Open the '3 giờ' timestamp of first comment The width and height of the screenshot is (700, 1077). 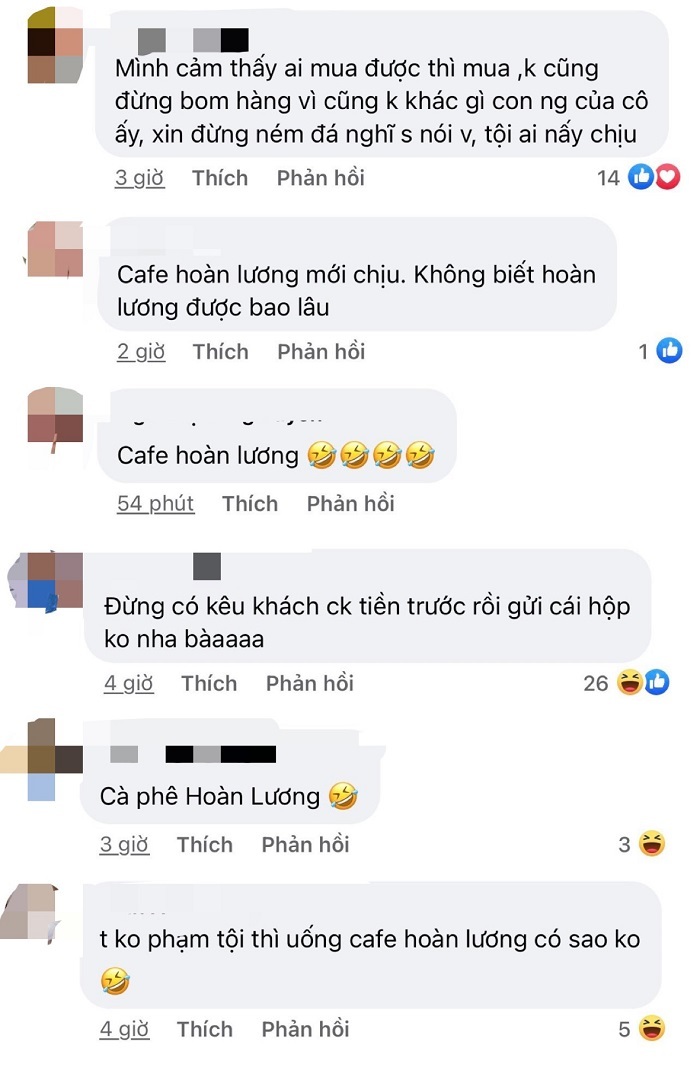(139, 178)
